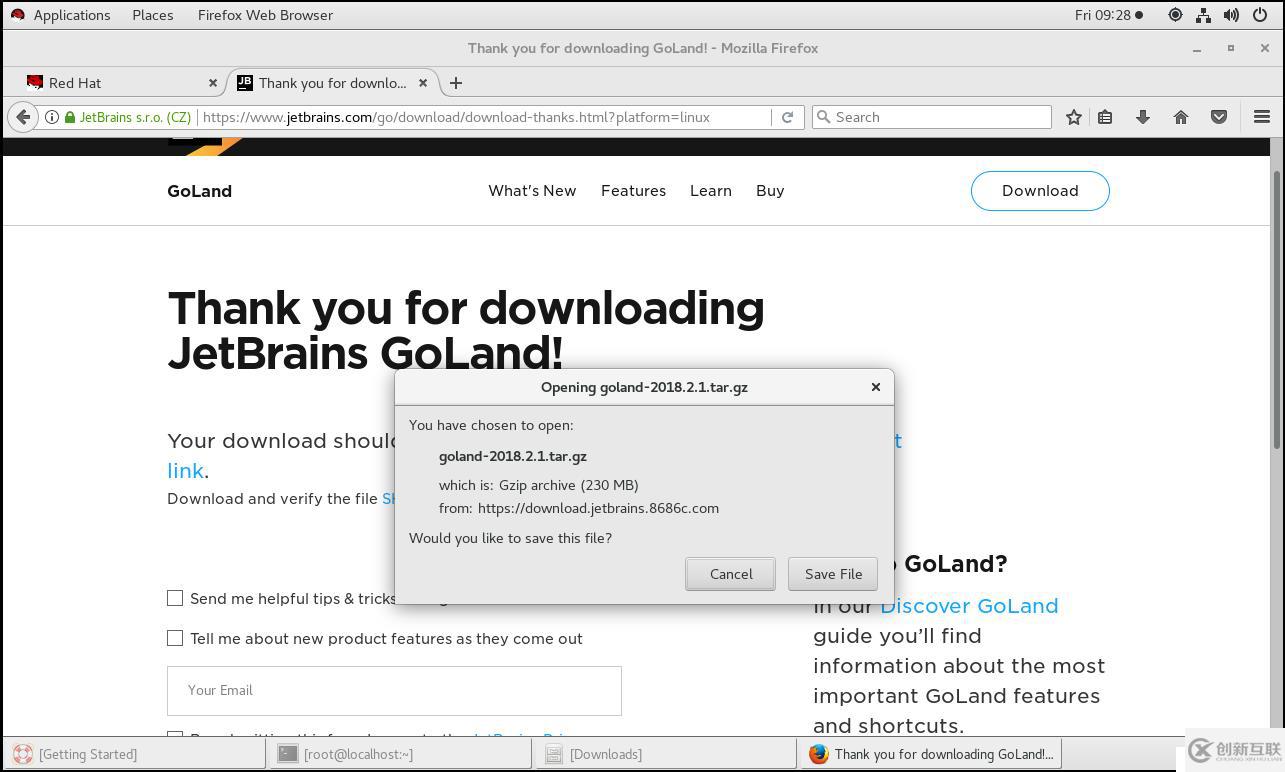The width and height of the screenshot is (1285, 772).
Task: Close the Opening goland dialog
Action: tap(876, 387)
